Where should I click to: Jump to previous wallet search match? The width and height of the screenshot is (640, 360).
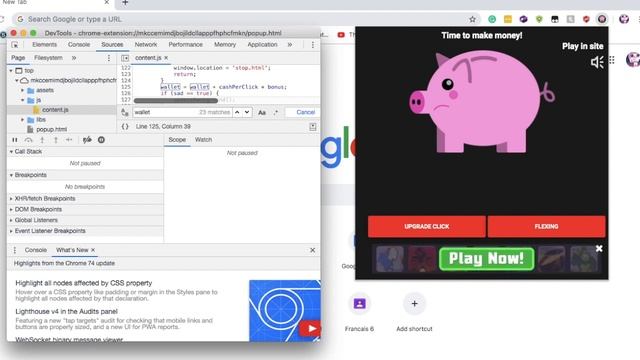click(237, 112)
